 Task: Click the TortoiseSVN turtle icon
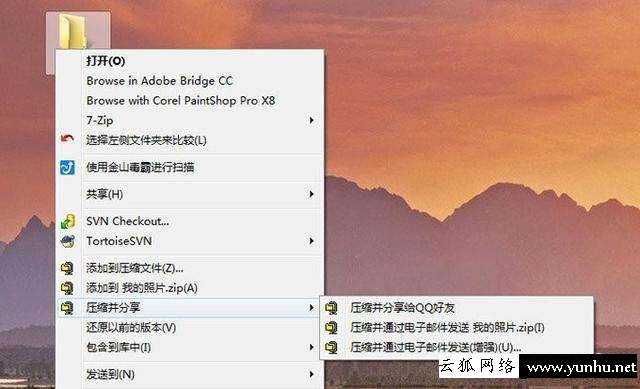[x=67, y=241]
